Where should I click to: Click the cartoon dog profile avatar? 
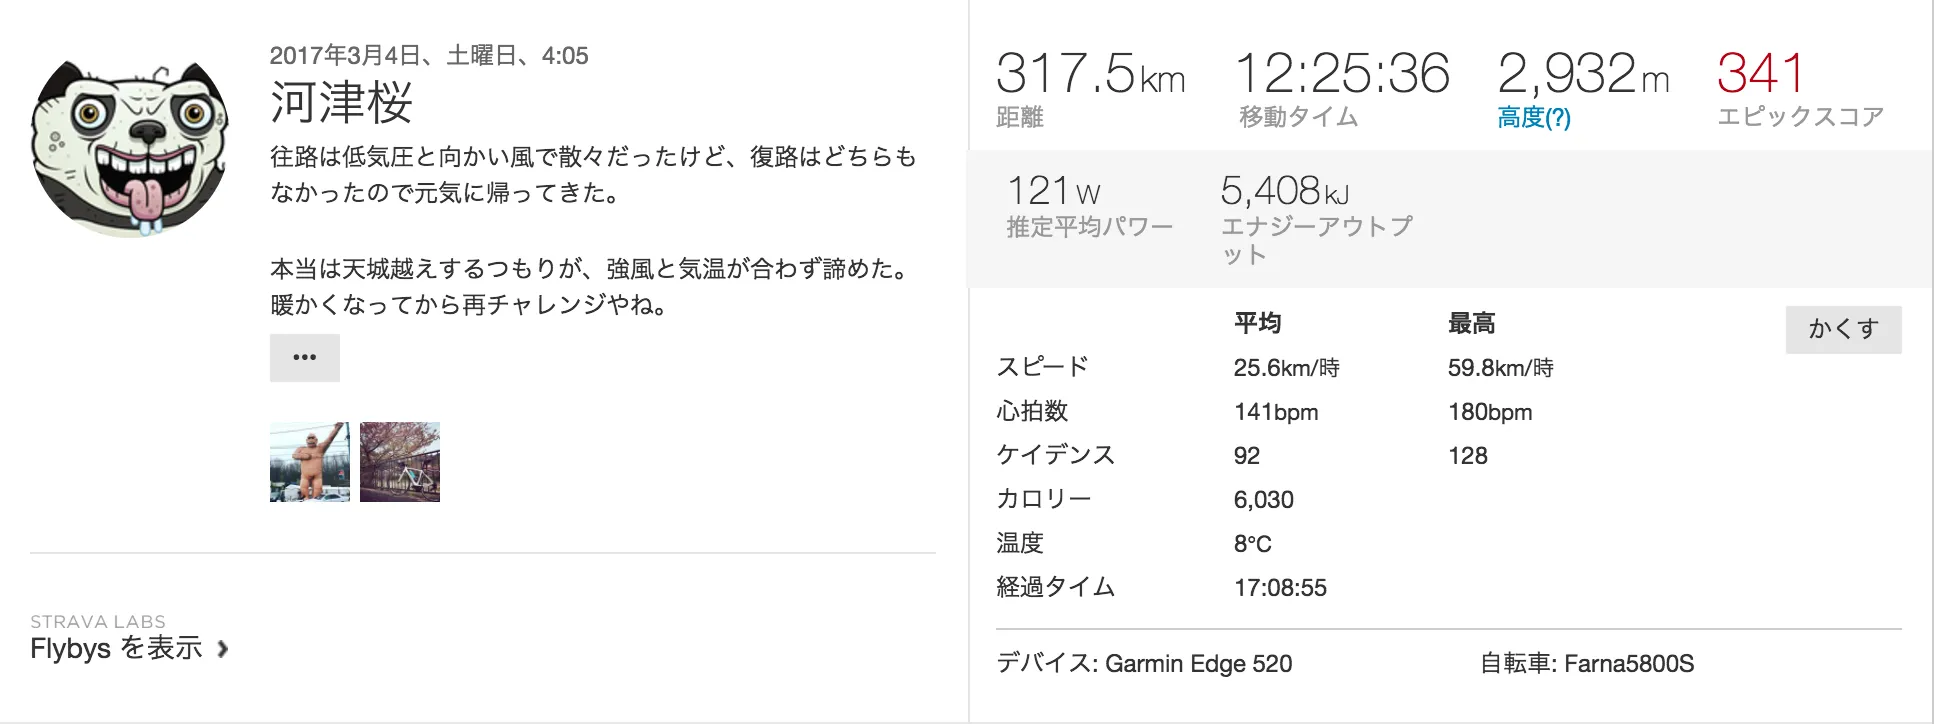pyautogui.click(x=130, y=148)
